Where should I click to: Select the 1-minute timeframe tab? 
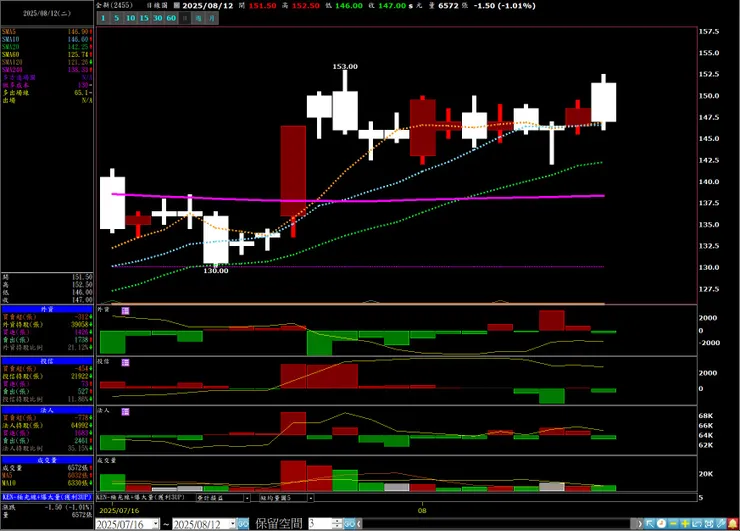pos(103,18)
